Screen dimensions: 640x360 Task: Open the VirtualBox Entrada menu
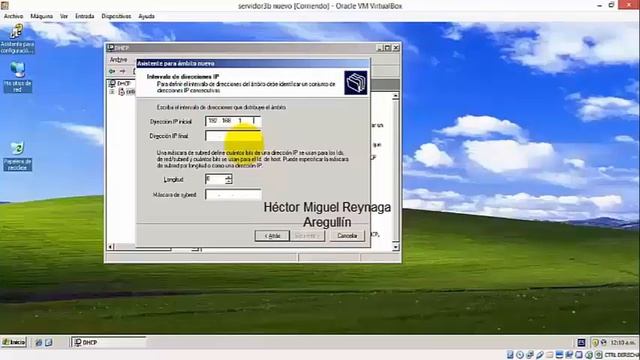[x=84, y=16]
